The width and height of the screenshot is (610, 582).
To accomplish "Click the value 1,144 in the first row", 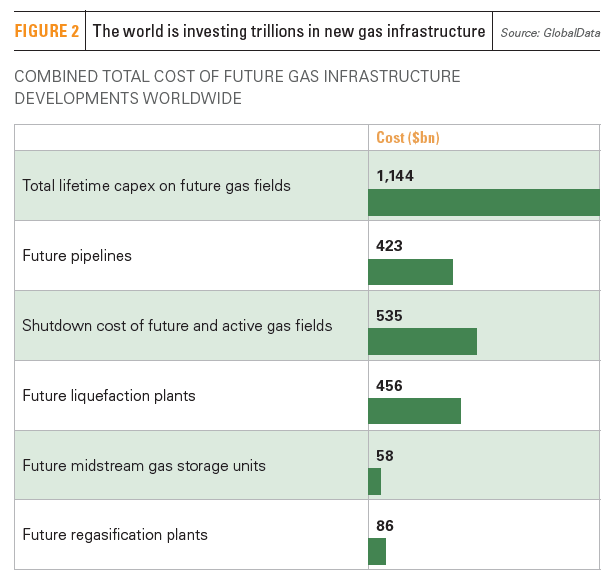I will pos(395,175).
